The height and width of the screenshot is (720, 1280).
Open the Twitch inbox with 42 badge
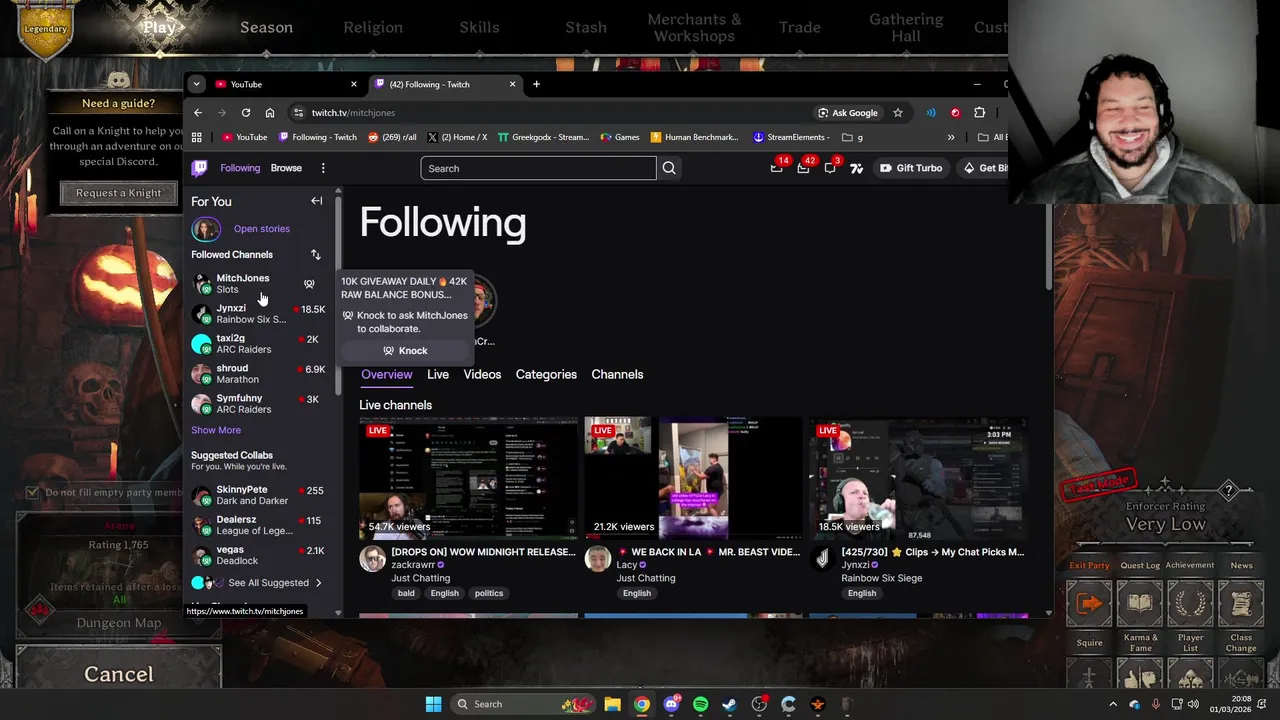click(x=803, y=168)
